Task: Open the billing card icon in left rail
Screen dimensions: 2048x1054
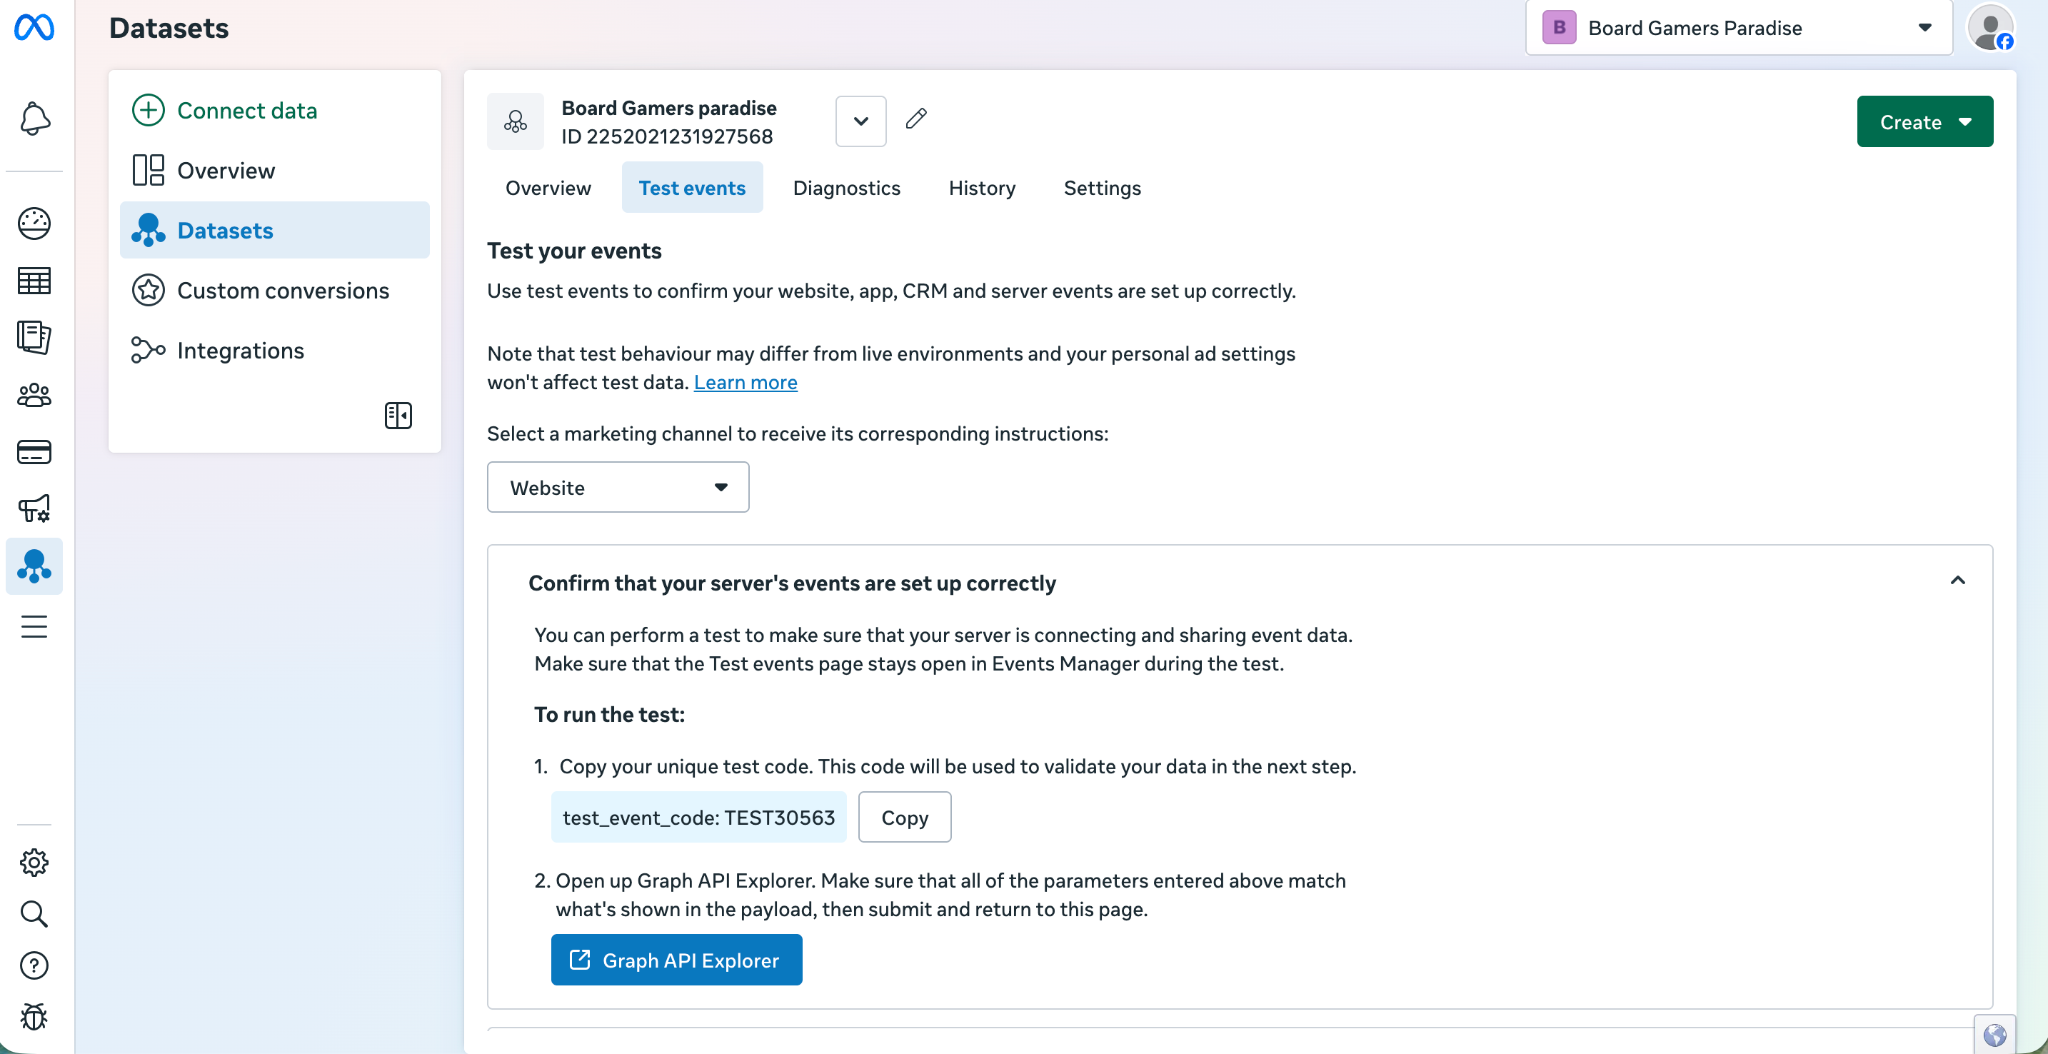Action: click(x=34, y=452)
